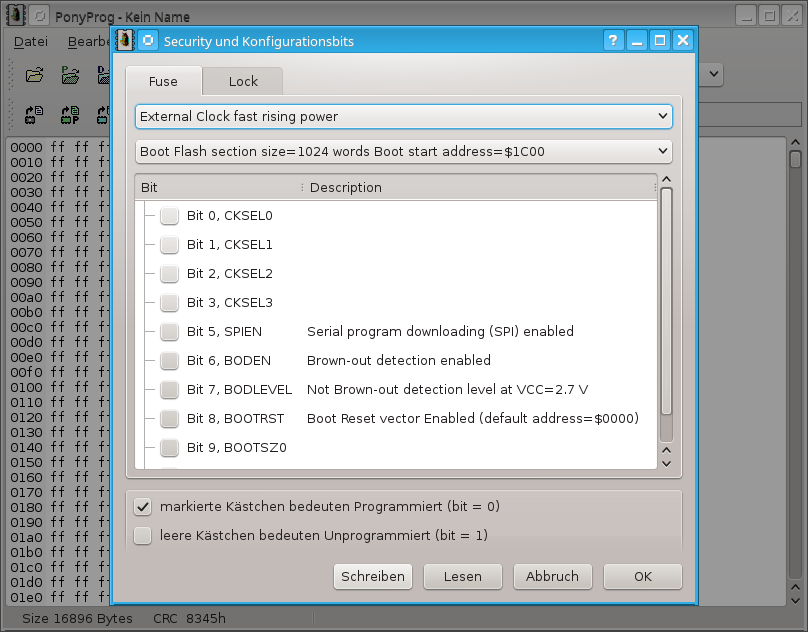
Task: Select 'Not Brown-out detection level at VCC=2.7 V' text
Action: 447,389
